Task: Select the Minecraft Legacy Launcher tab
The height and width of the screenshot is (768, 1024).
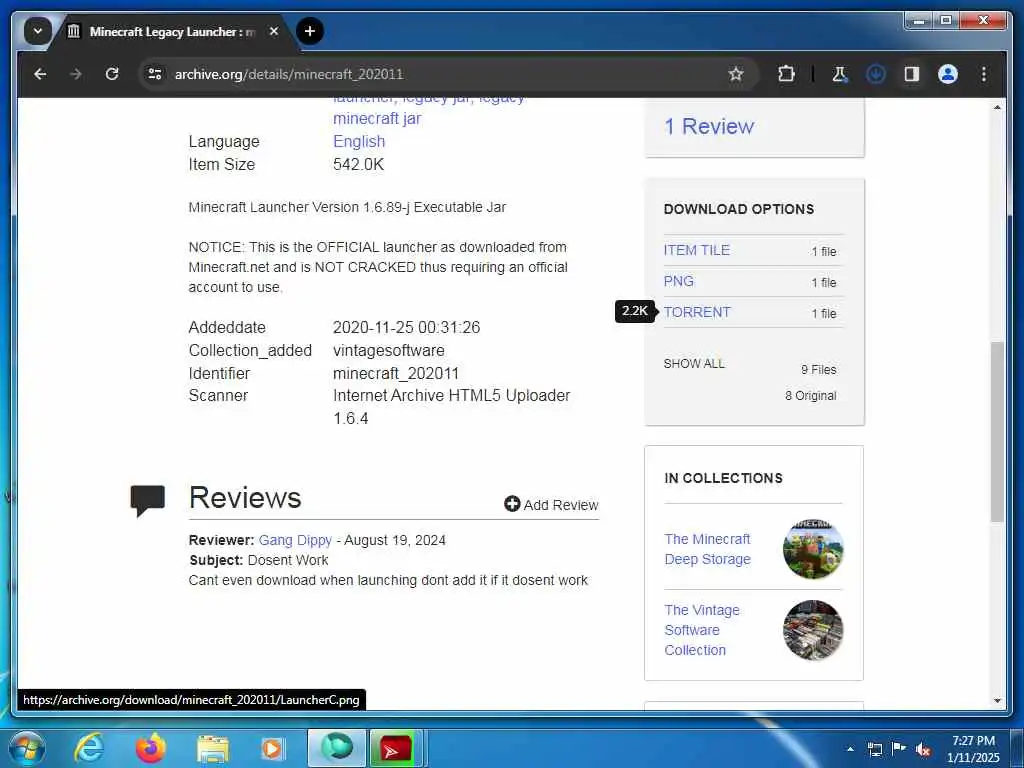Action: (173, 31)
